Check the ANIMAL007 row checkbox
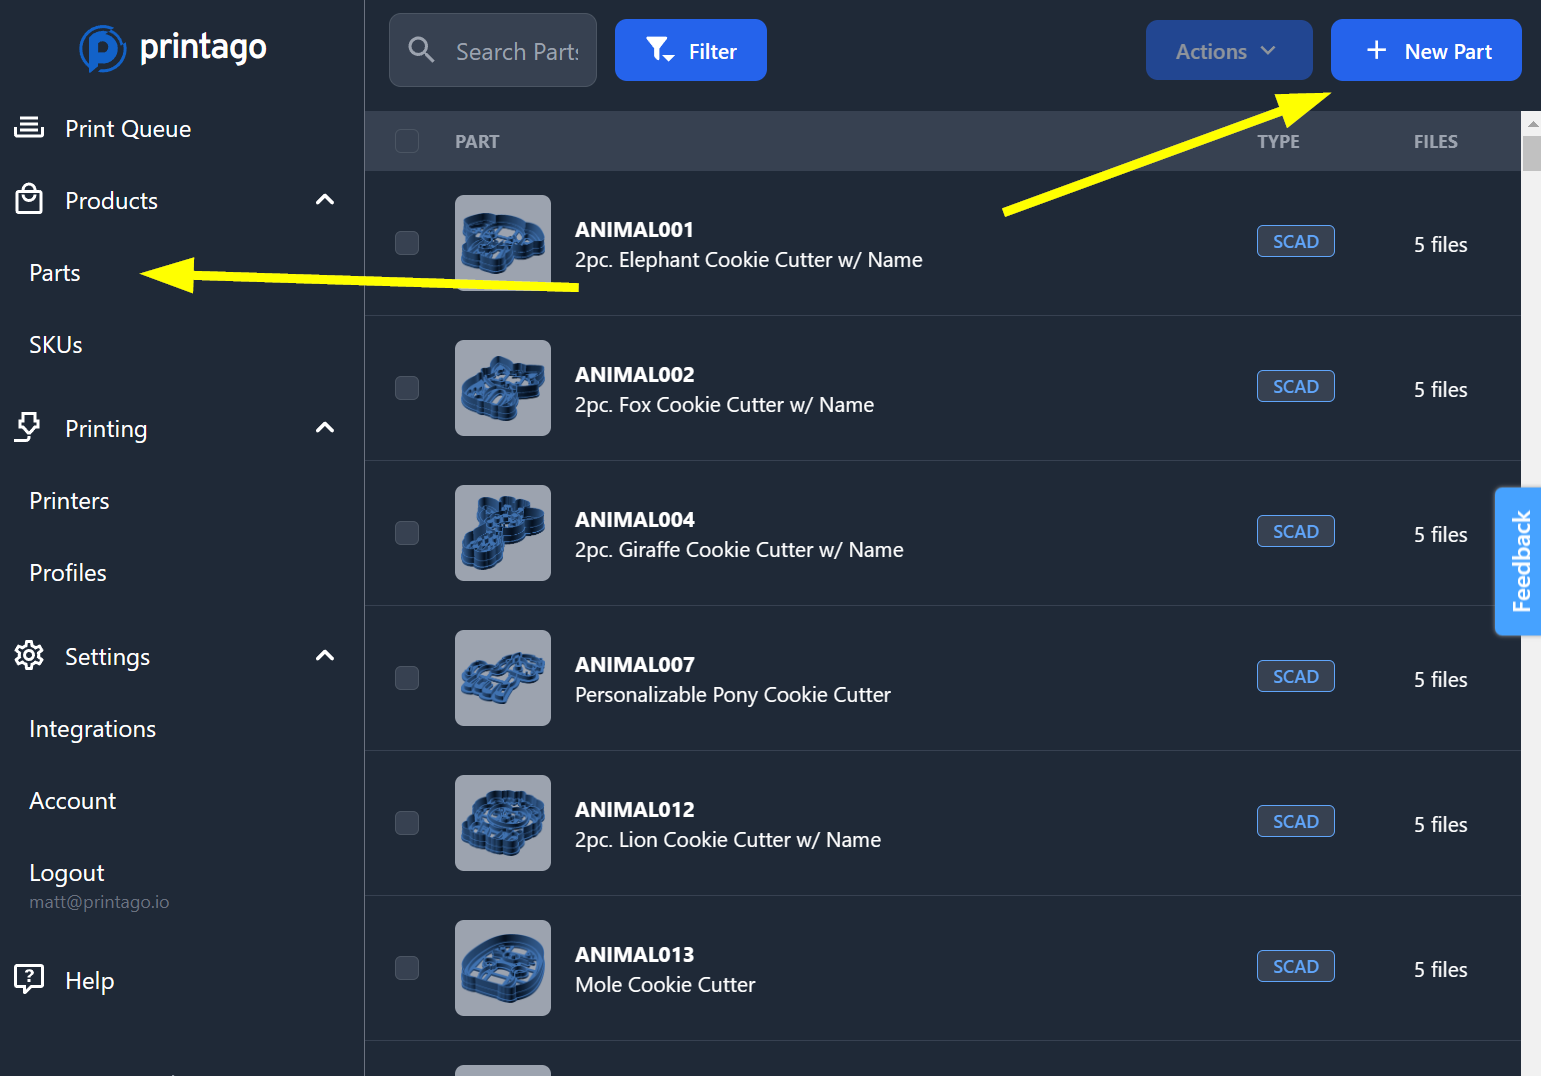Screen dimensions: 1541x1076 407,678
